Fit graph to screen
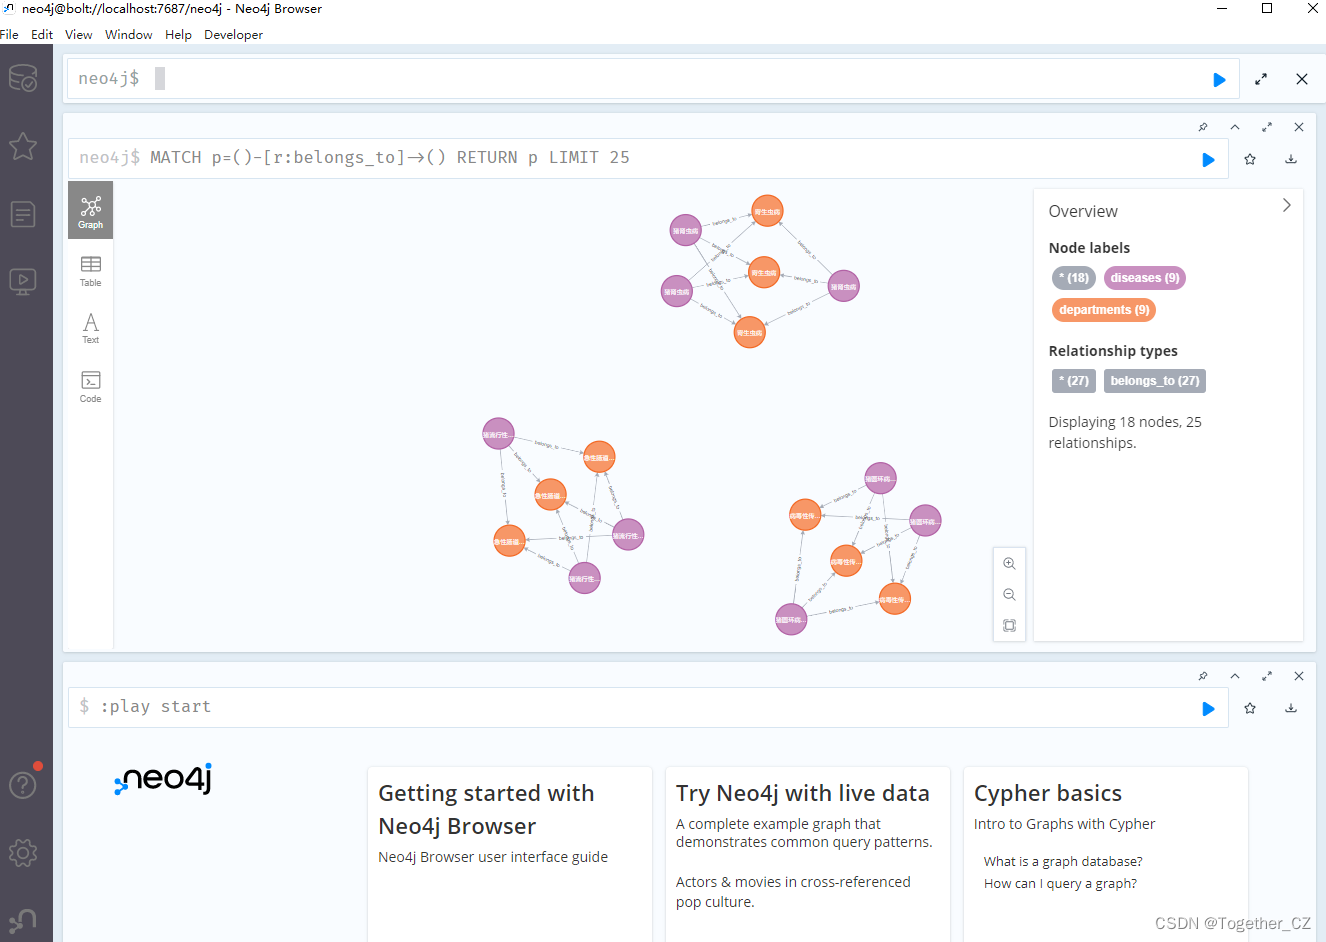The image size is (1326, 942). click(1009, 626)
